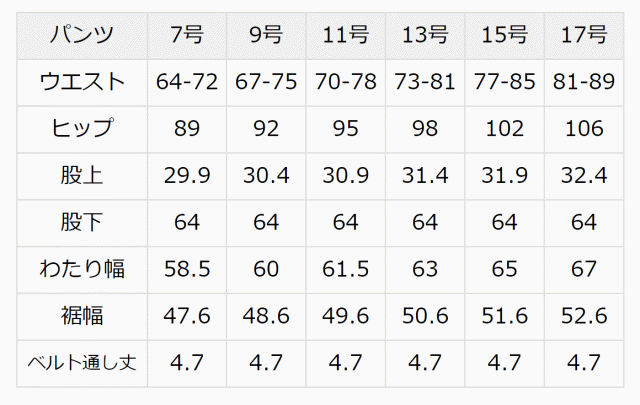Select the 股上 value 30.4
This screenshot has height=405, width=640.
pyautogui.click(x=266, y=176)
